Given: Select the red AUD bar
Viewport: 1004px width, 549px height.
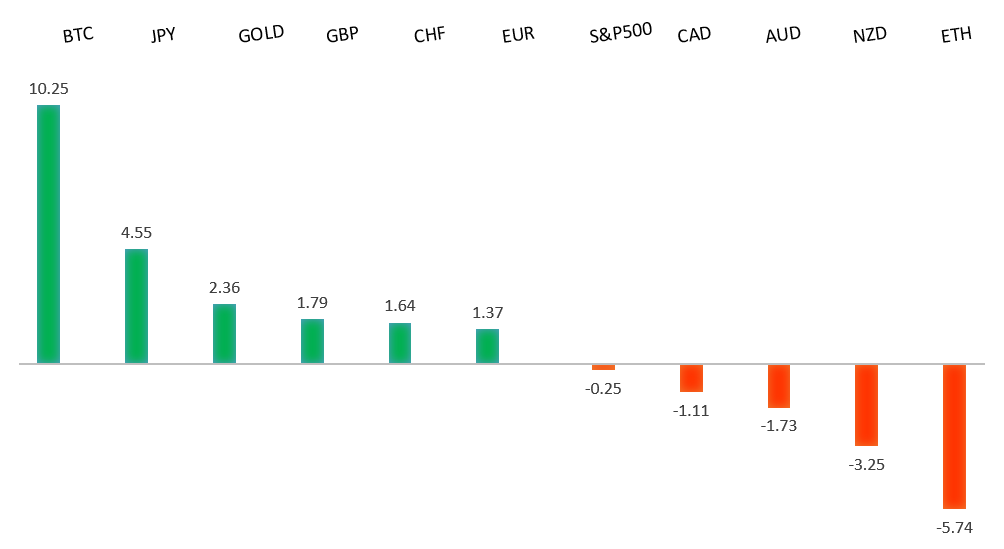Looking at the screenshot, I should (779, 386).
